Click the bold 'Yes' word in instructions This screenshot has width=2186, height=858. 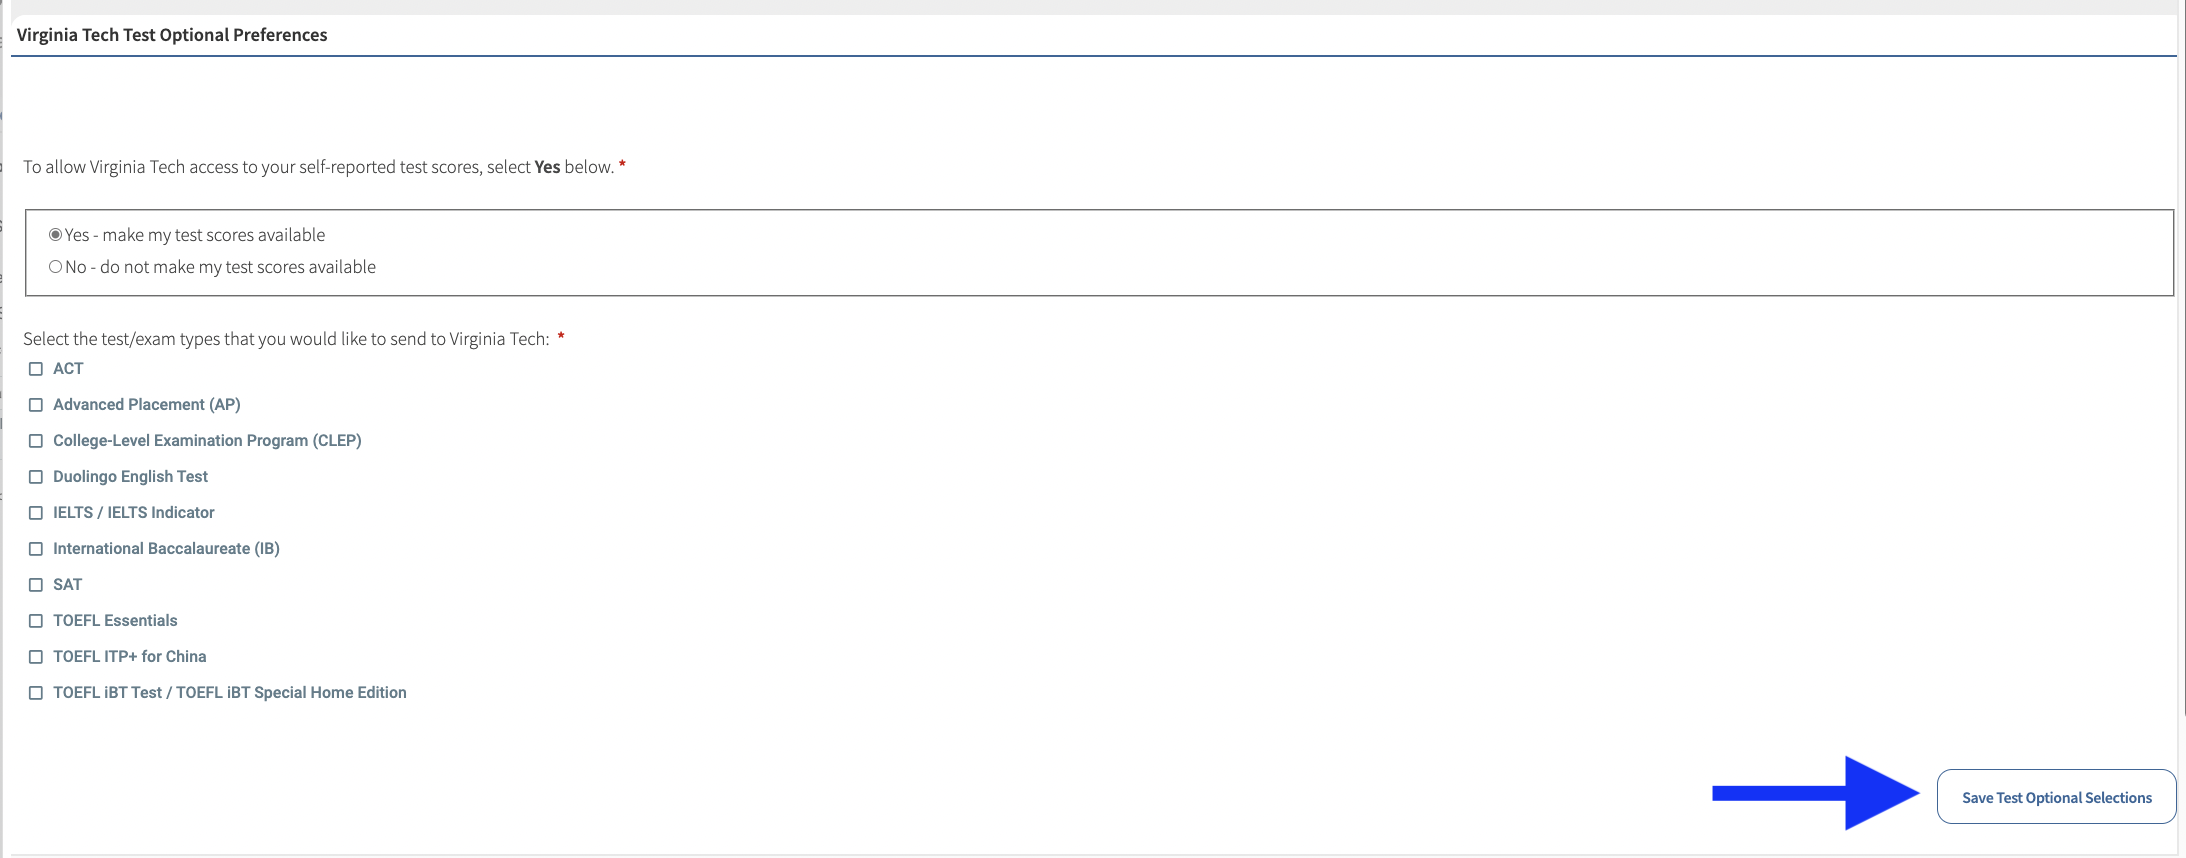(547, 167)
